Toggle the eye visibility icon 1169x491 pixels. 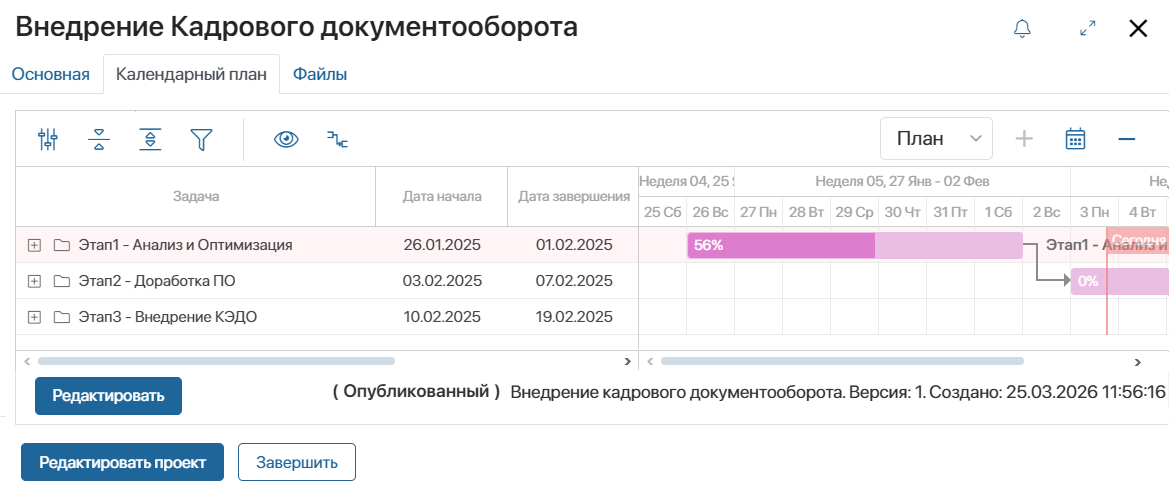point(286,139)
